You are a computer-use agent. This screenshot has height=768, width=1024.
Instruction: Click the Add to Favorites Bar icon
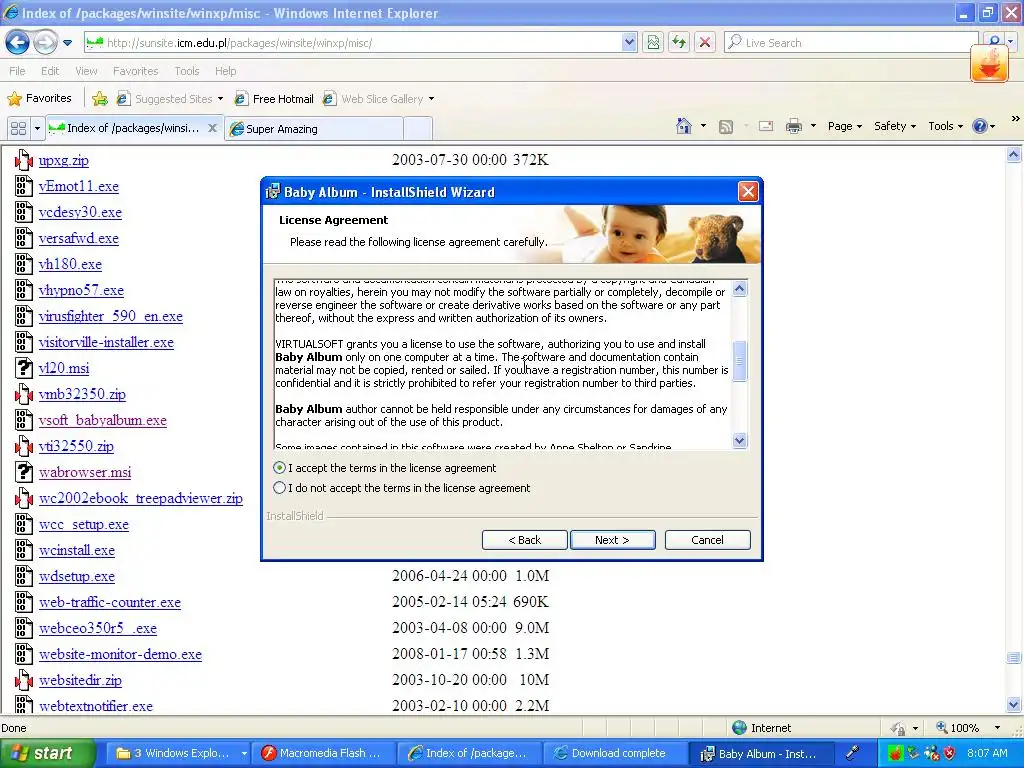[x=100, y=99]
